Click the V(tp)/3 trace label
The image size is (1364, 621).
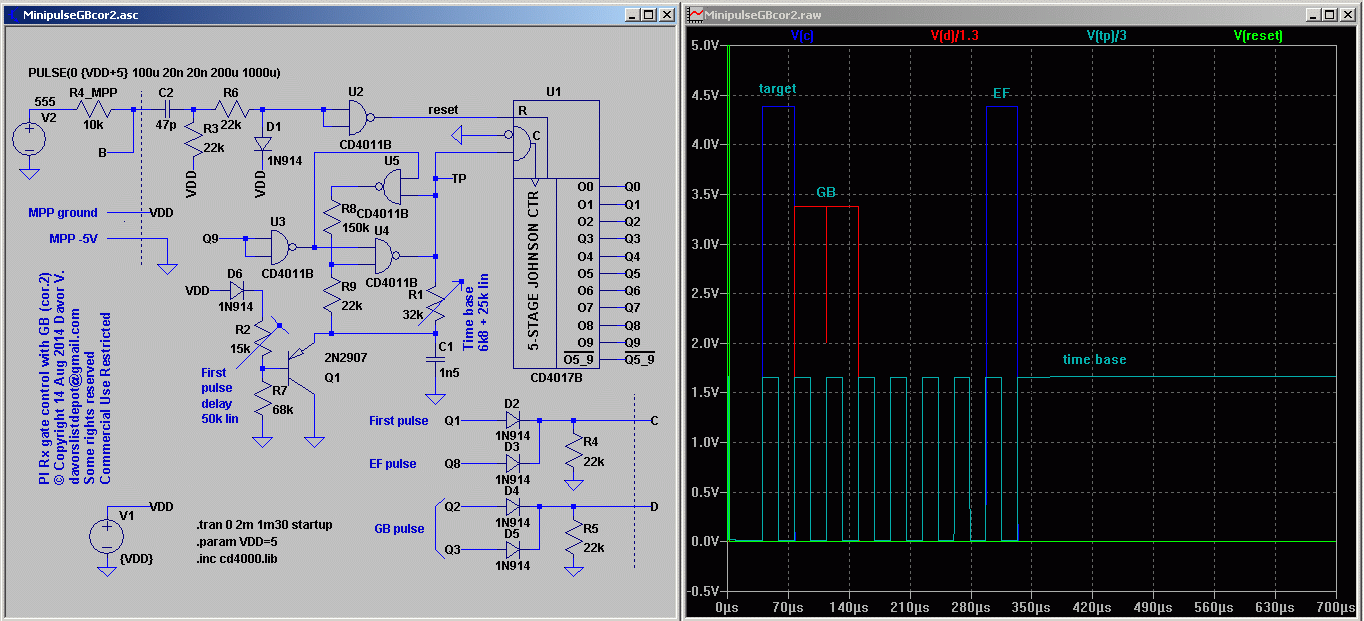1107,35
